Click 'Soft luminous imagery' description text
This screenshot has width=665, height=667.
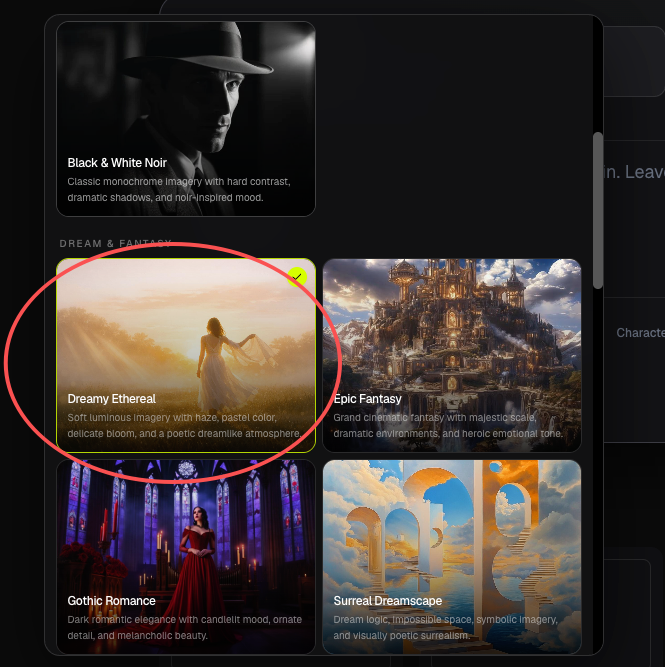tap(184, 425)
